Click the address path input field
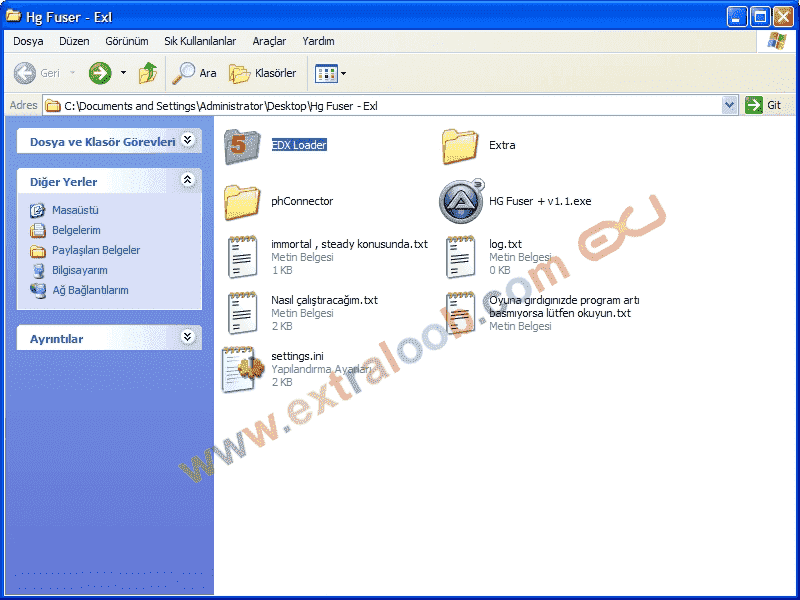 pyautogui.click(x=390, y=106)
